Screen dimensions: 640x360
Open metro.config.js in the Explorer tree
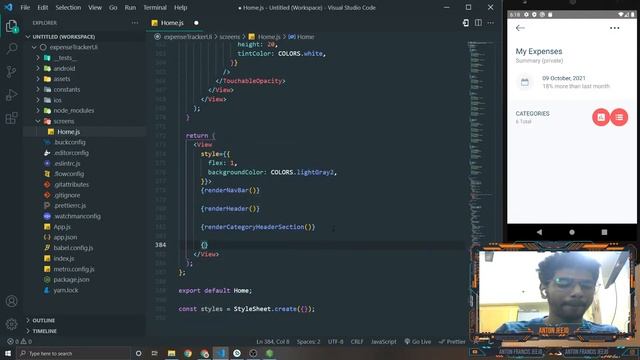(73, 269)
